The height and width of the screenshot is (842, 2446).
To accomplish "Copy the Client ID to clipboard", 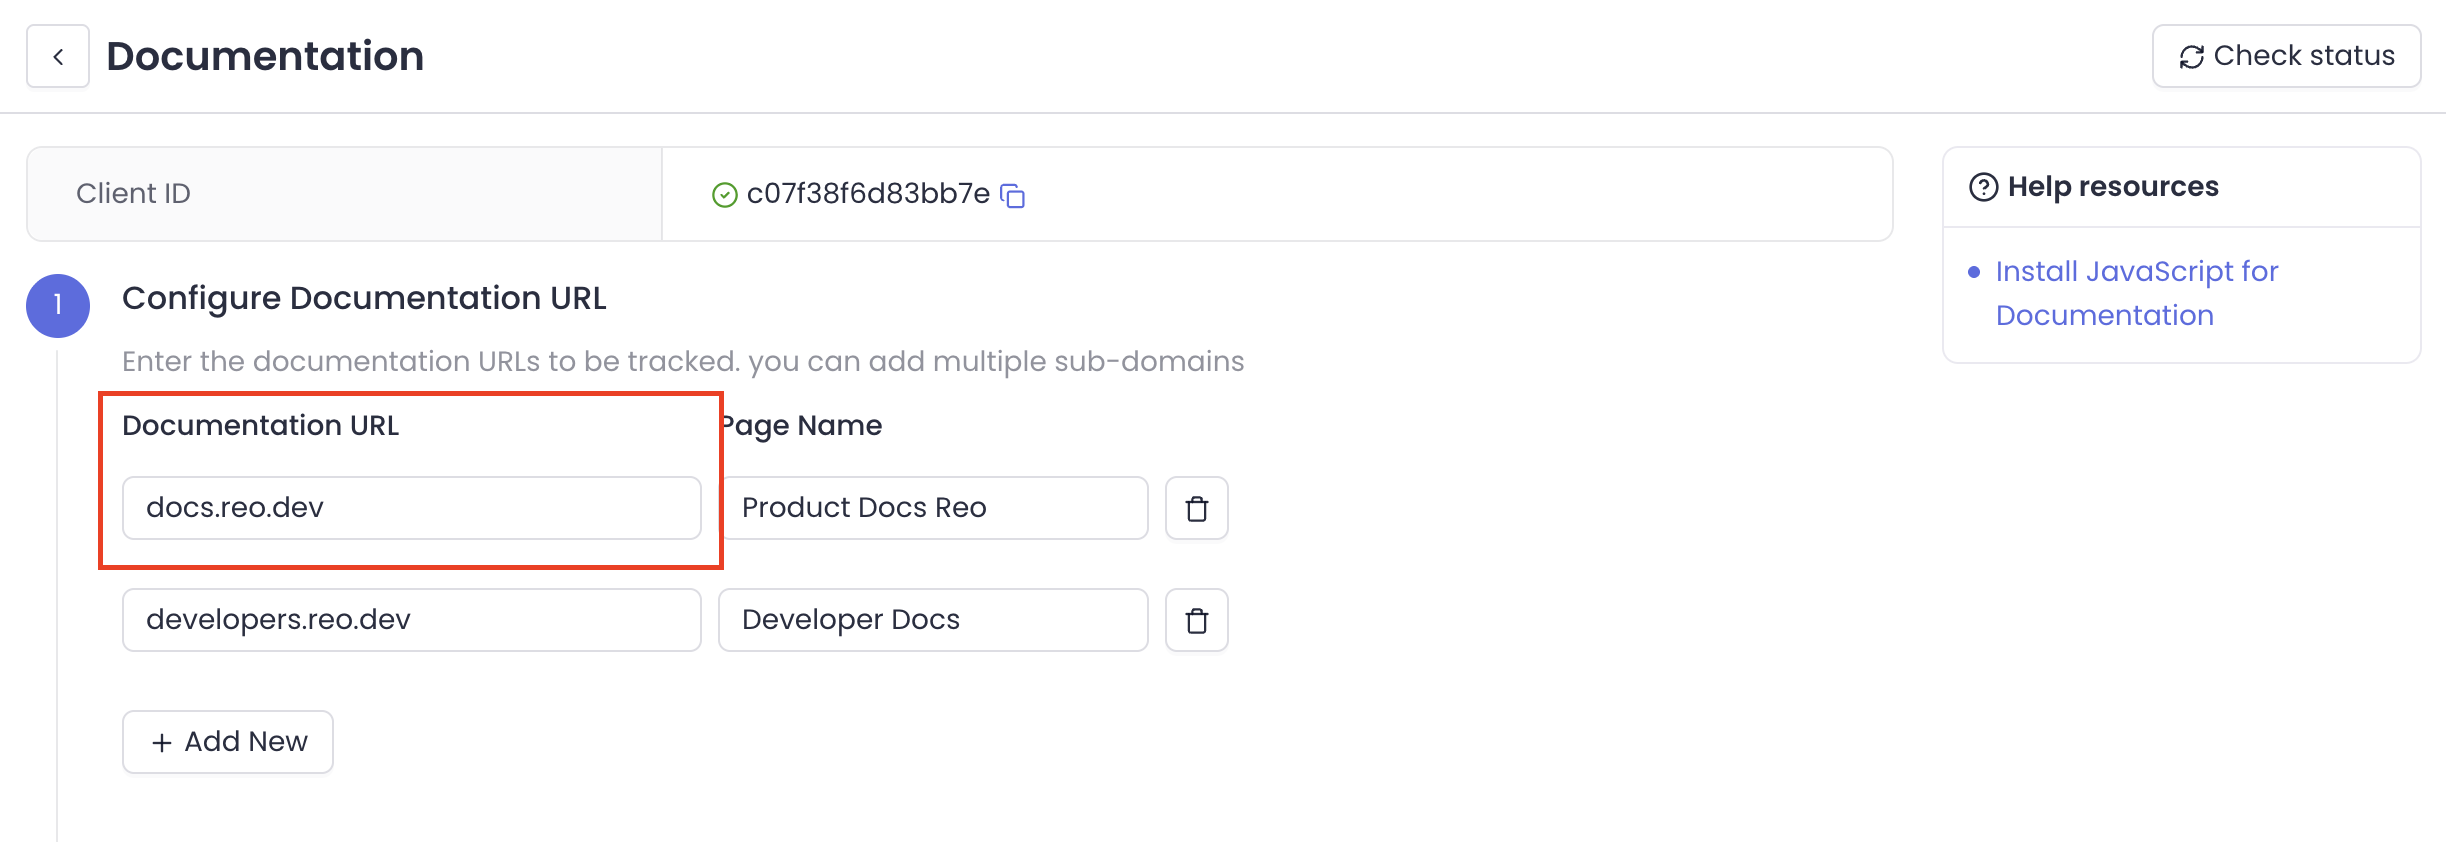I will pyautogui.click(x=1013, y=195).
